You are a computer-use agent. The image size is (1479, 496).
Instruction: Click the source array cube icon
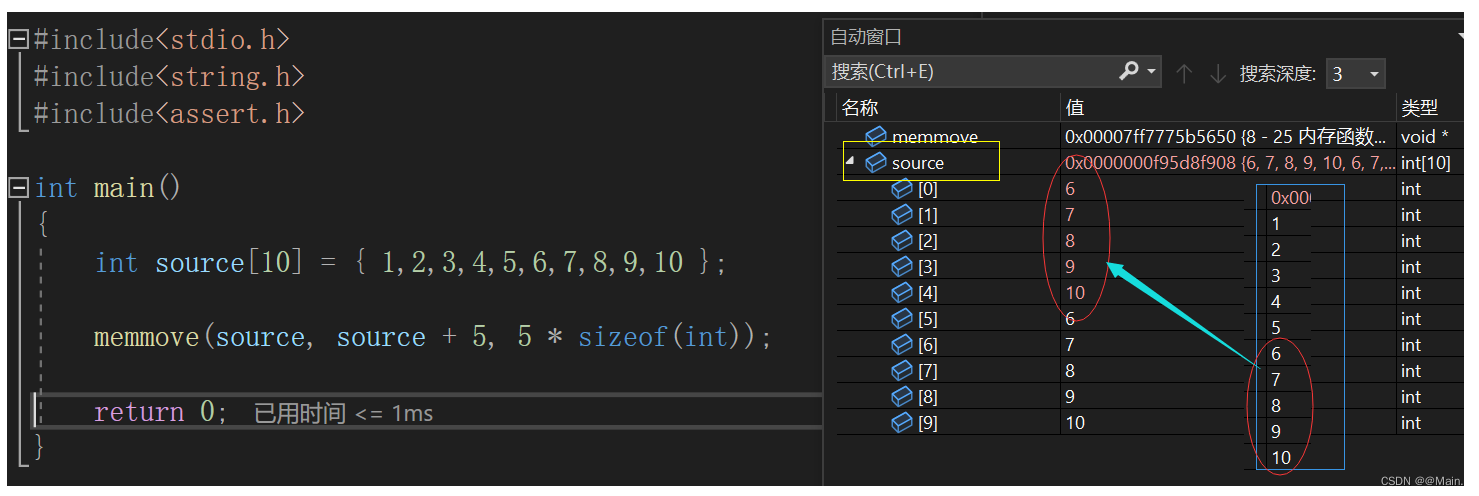click(876, 162)
